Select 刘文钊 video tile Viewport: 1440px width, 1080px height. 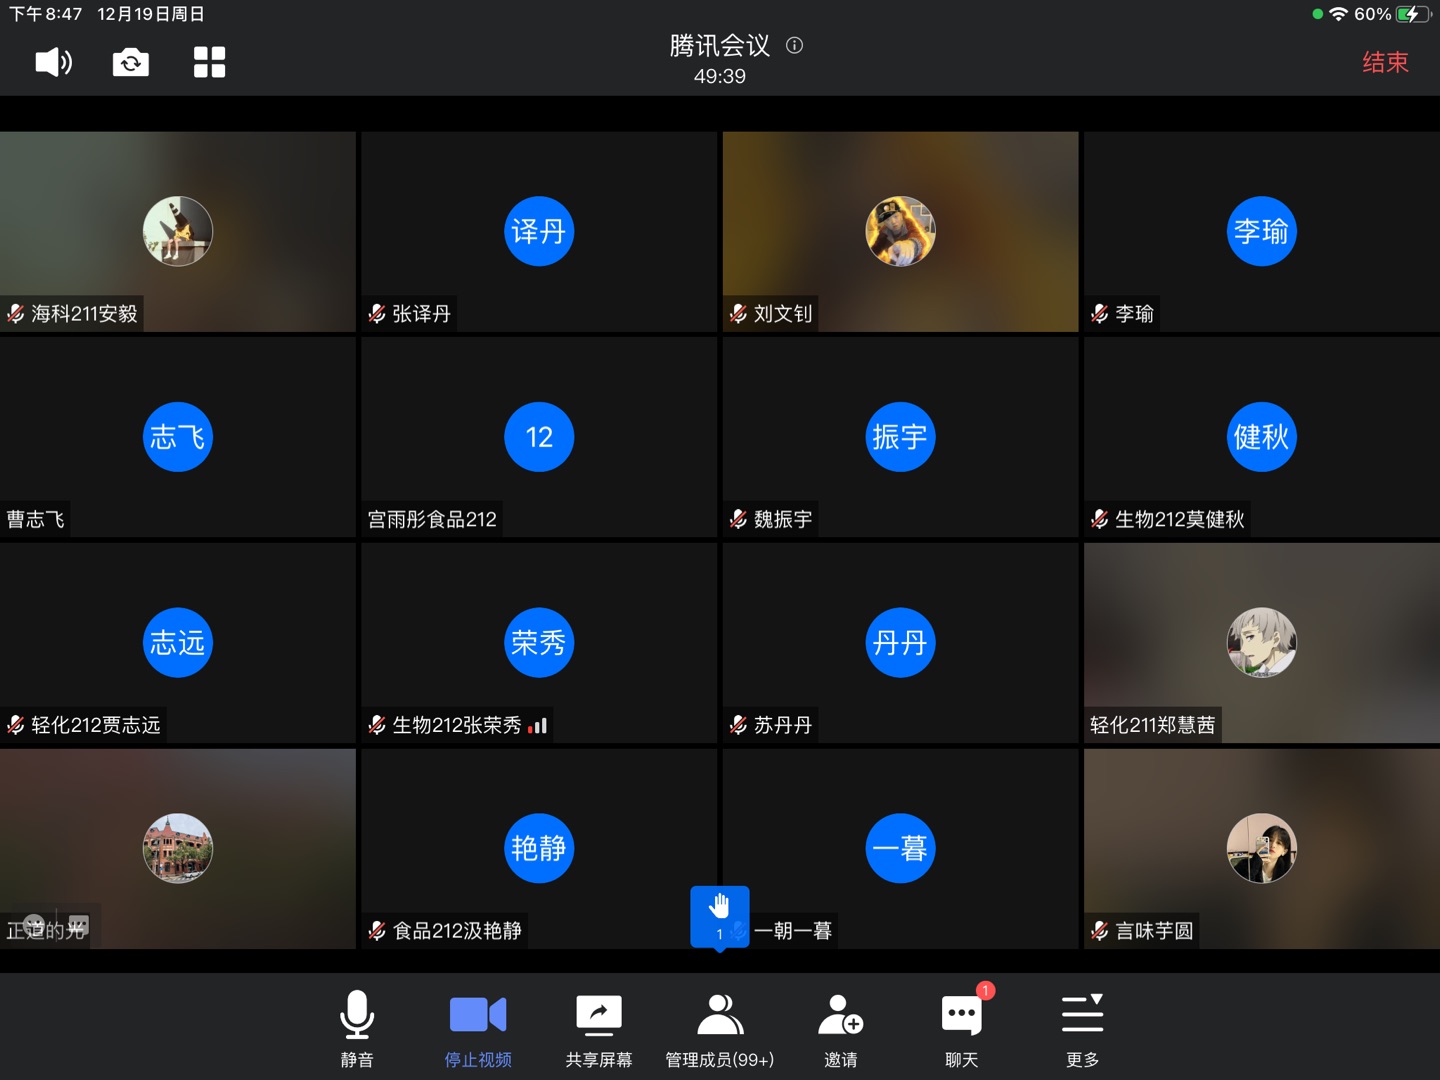(x=900, y=232)
